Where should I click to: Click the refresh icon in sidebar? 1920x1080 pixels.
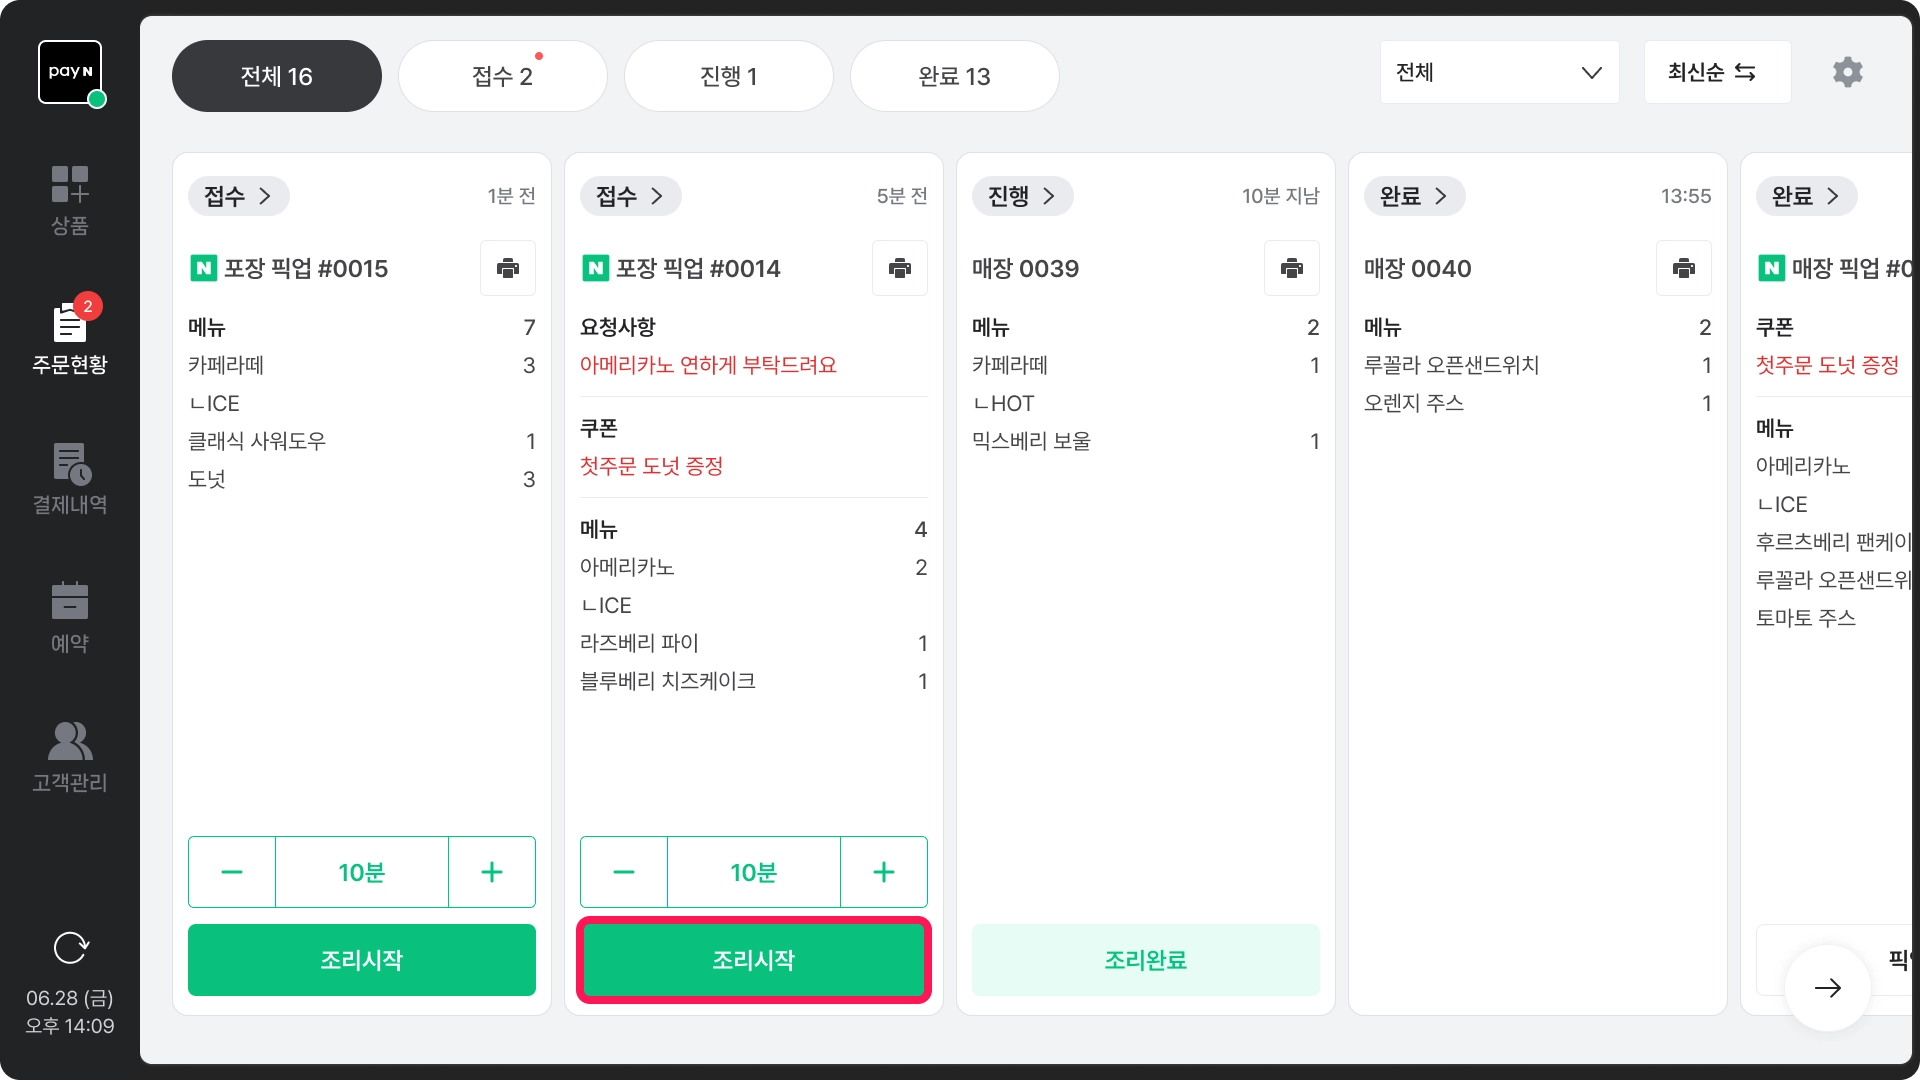tap(70, 947)
